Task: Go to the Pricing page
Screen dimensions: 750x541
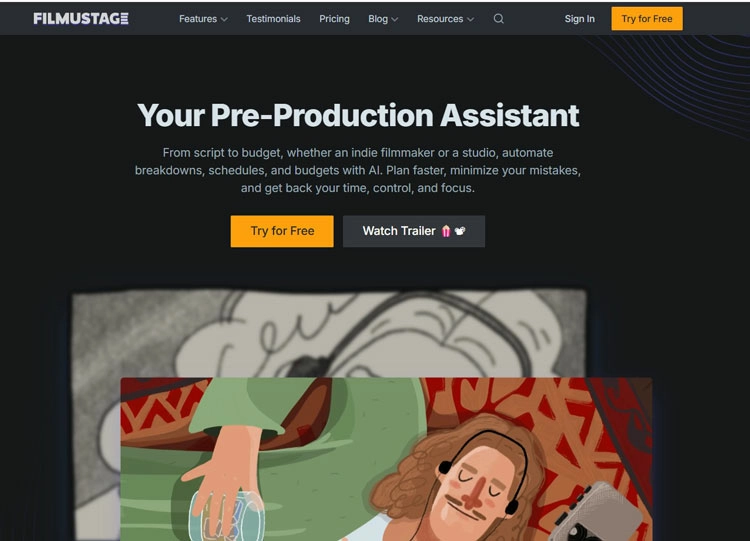Action: pos(334,19)
